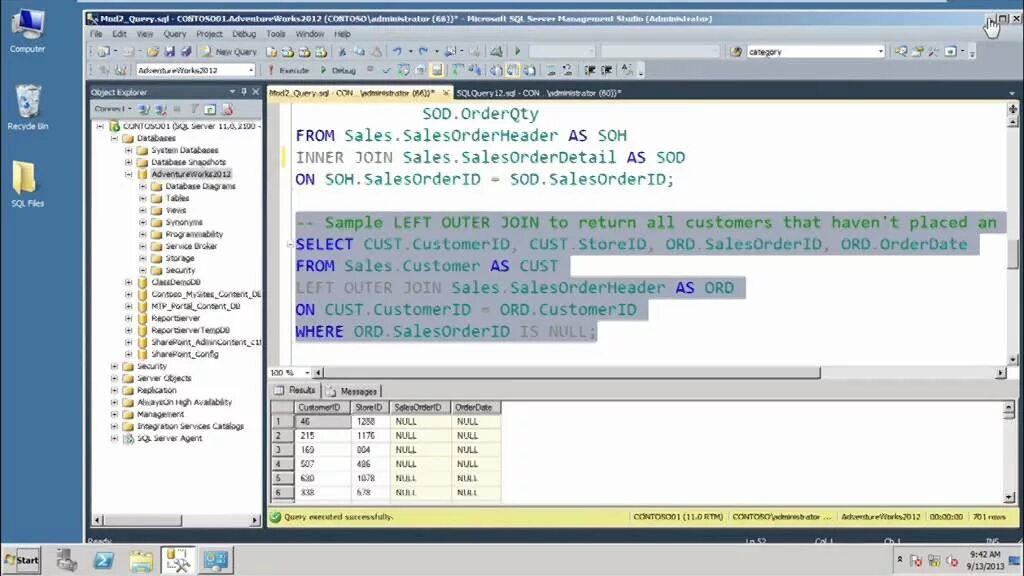Open the File menu
The image size is (1024, 576).
(96, 34)
